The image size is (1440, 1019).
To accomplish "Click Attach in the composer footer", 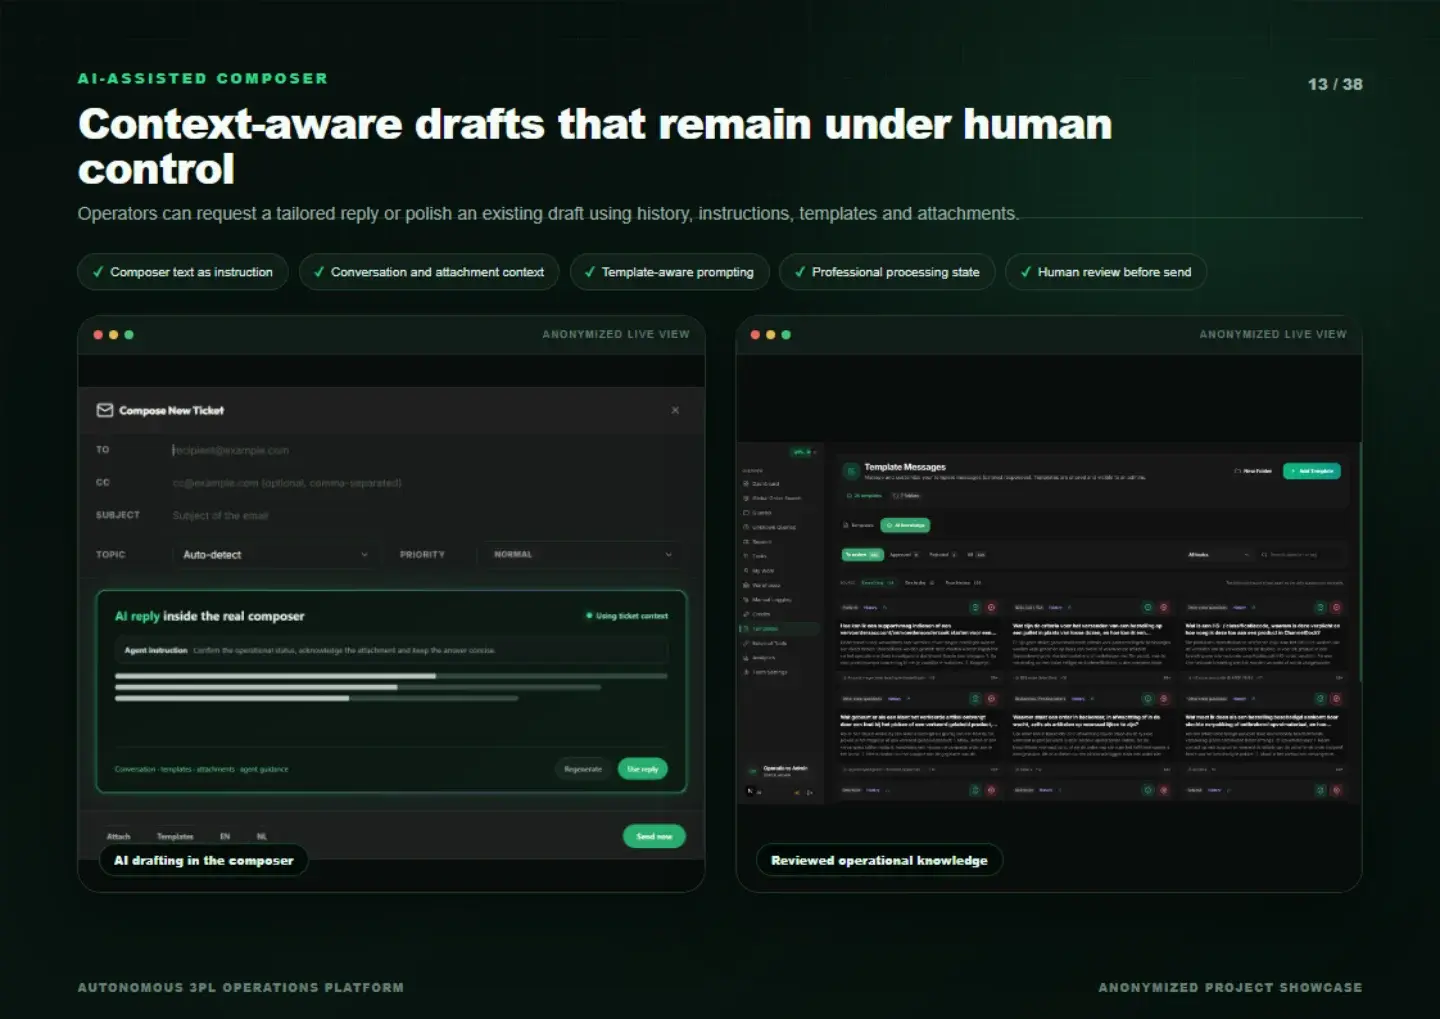I will (118, 836).
